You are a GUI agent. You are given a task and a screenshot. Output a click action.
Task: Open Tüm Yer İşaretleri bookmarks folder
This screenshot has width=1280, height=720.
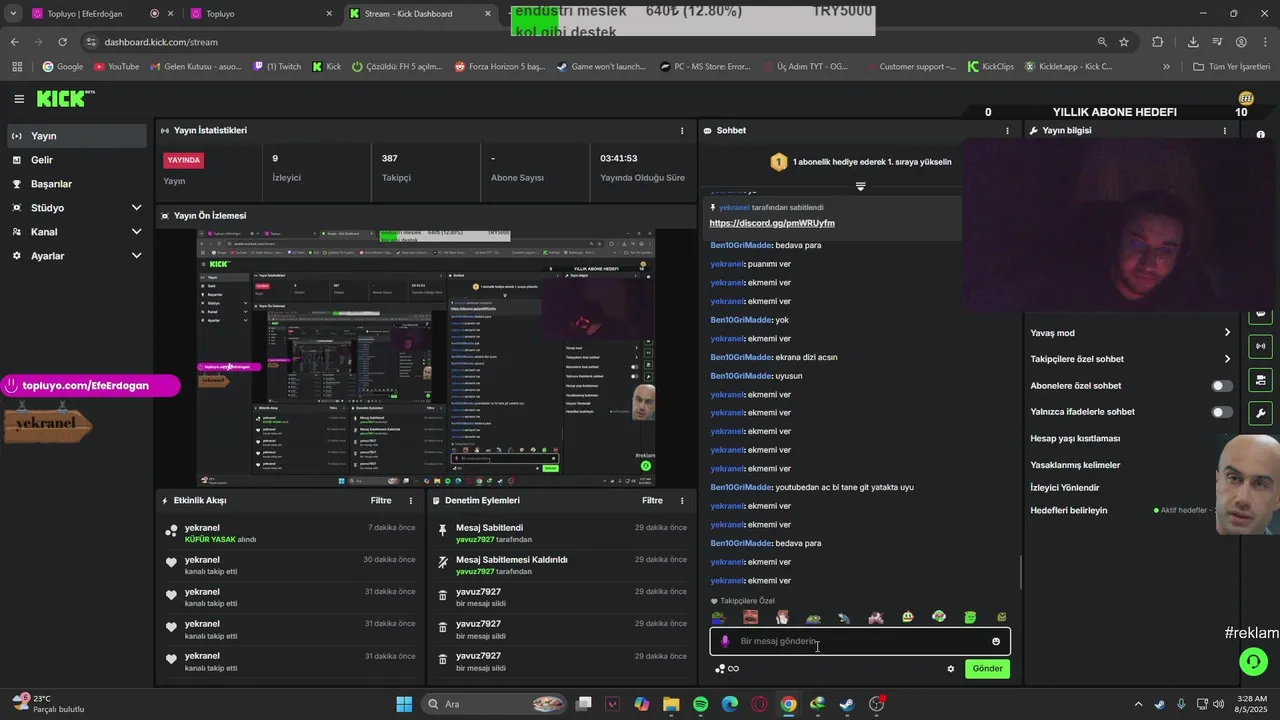click(x=1232, y=67)
